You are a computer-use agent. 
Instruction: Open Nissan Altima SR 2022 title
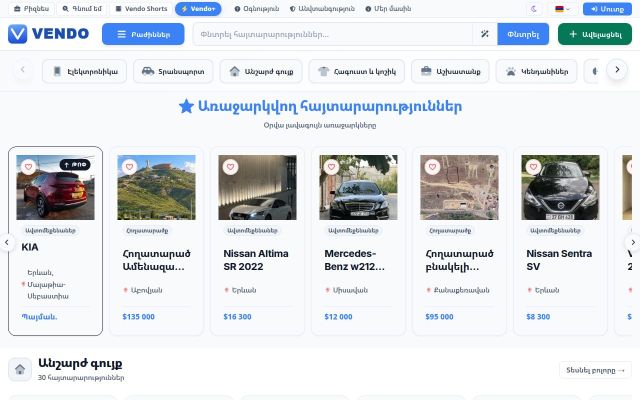click(256, 260)
